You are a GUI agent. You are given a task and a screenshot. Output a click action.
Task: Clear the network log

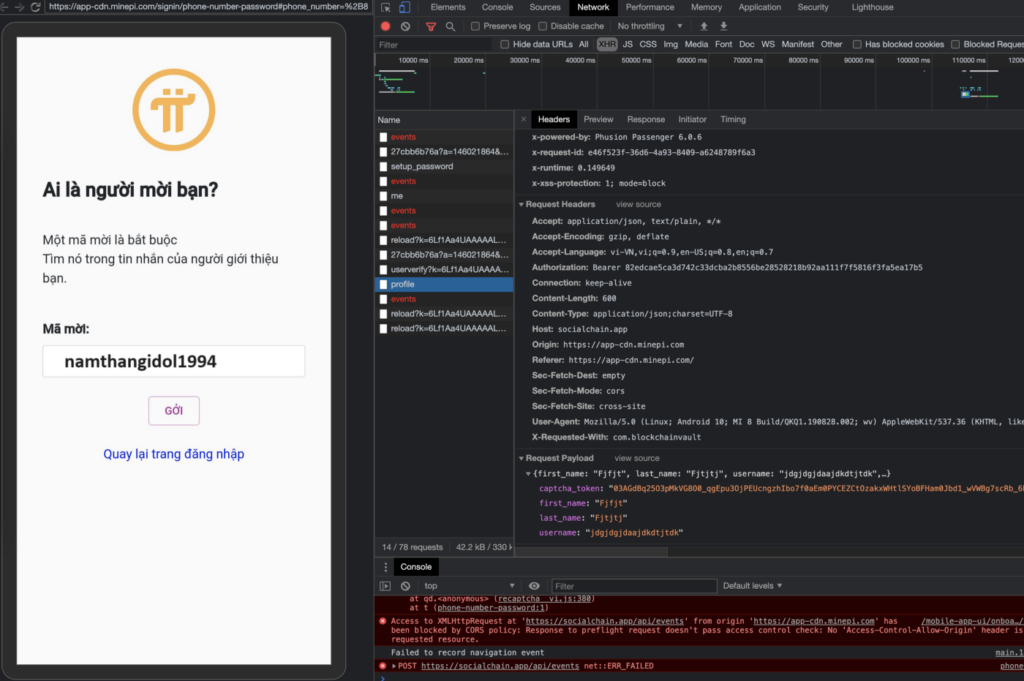click(405, 26)
